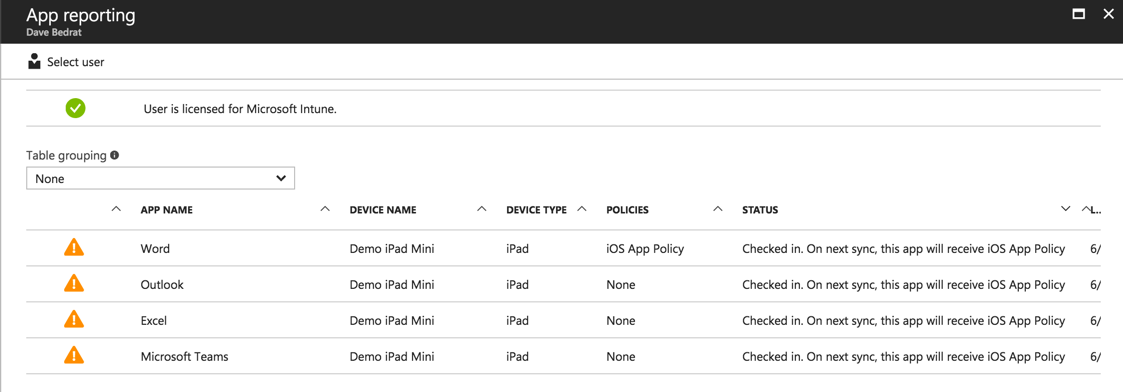
Task: Click User is licensed for Microsoft Intune text
Action: click(x=240, y=110)
